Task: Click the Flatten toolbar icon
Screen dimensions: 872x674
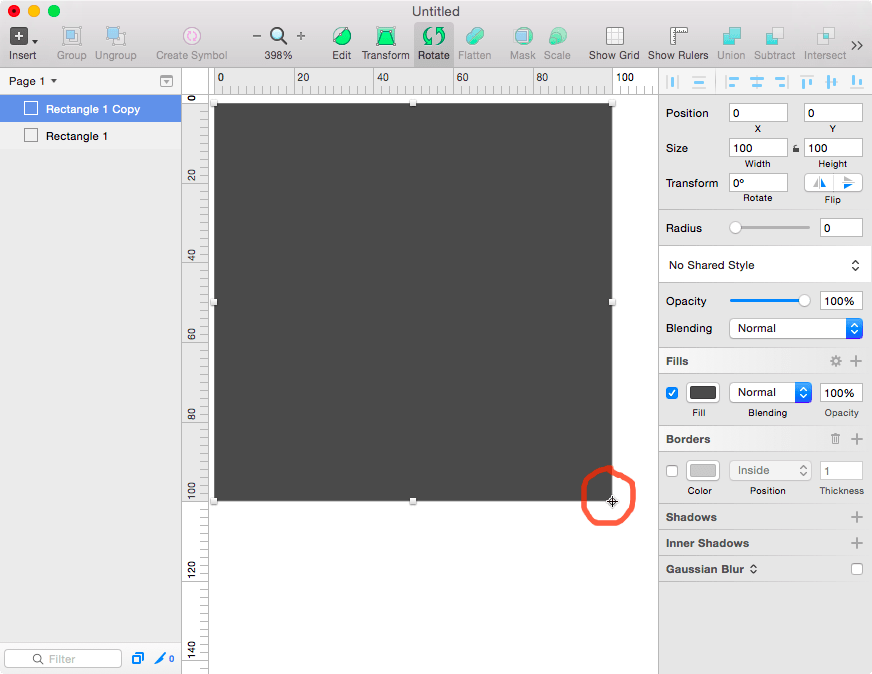Action: point(474,36)
